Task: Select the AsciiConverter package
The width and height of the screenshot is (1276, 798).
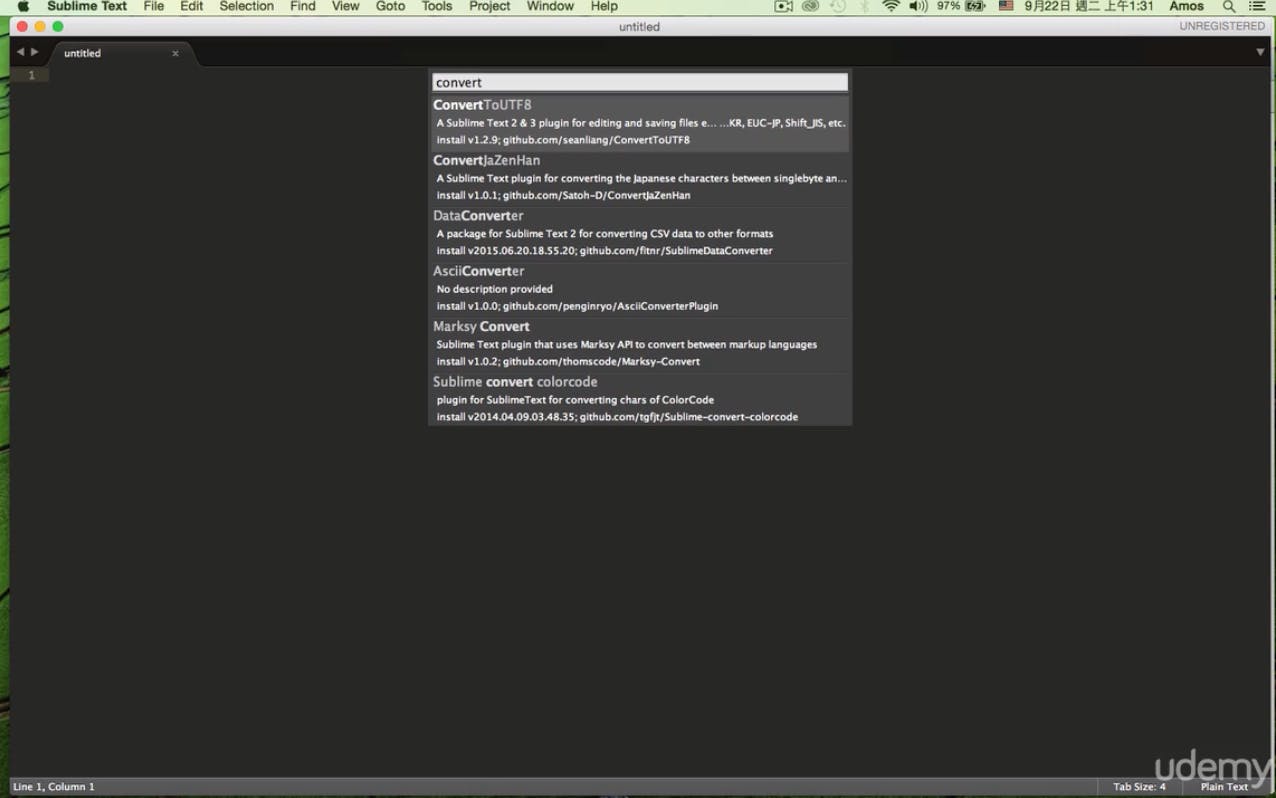Action: pos(640,289)
